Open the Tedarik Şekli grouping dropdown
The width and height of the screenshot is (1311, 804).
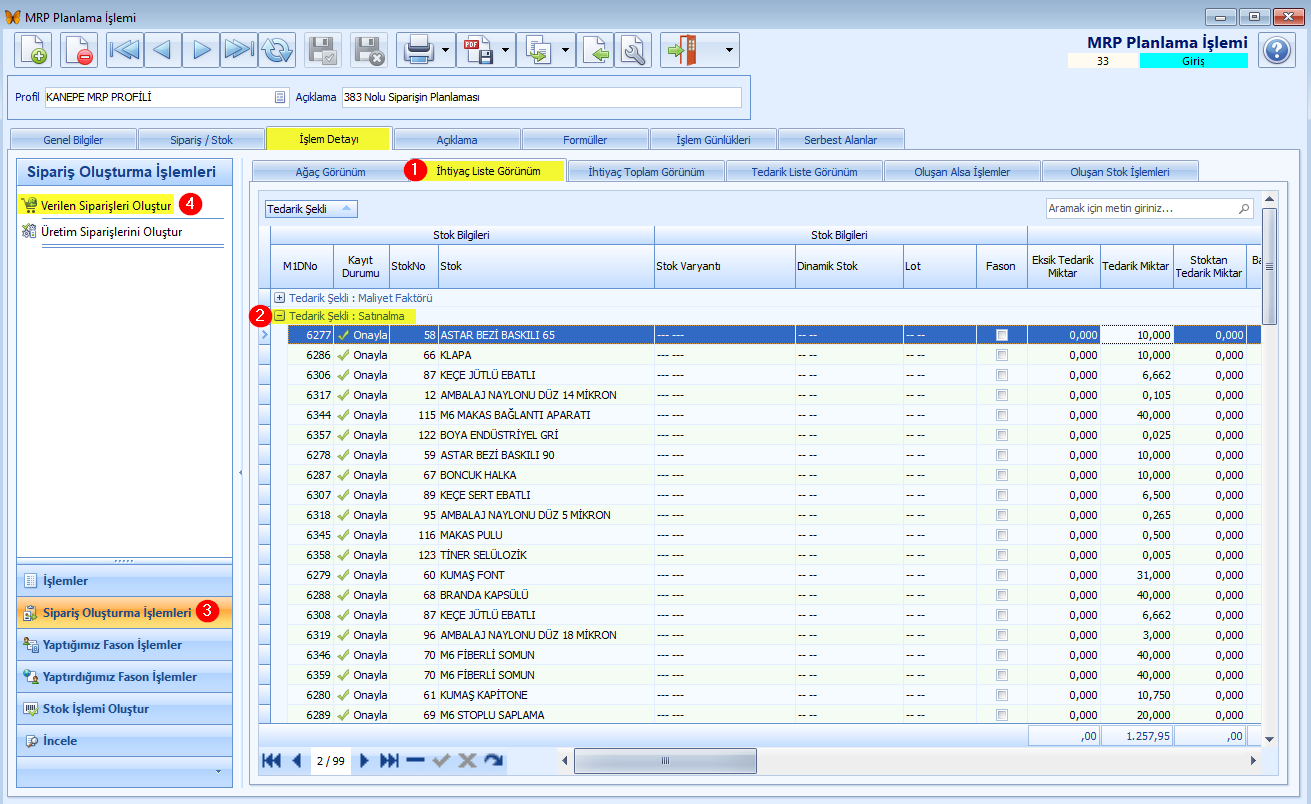click(311, 209)
